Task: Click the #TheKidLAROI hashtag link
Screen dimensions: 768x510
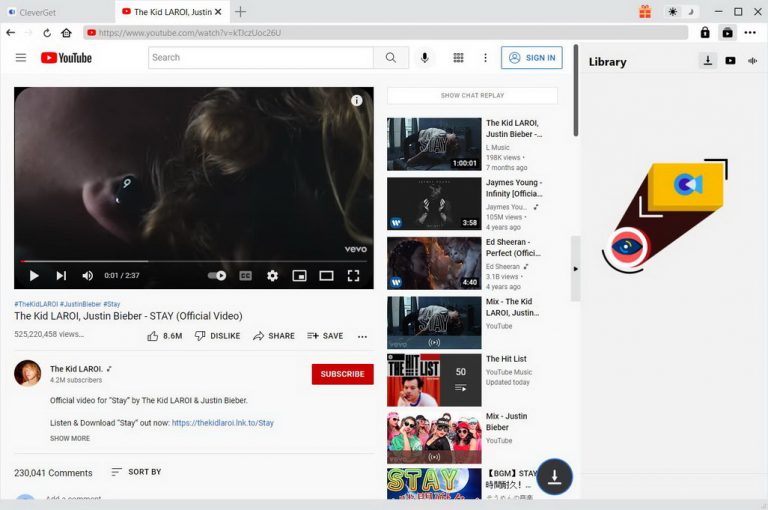Action: pos(36,304)
